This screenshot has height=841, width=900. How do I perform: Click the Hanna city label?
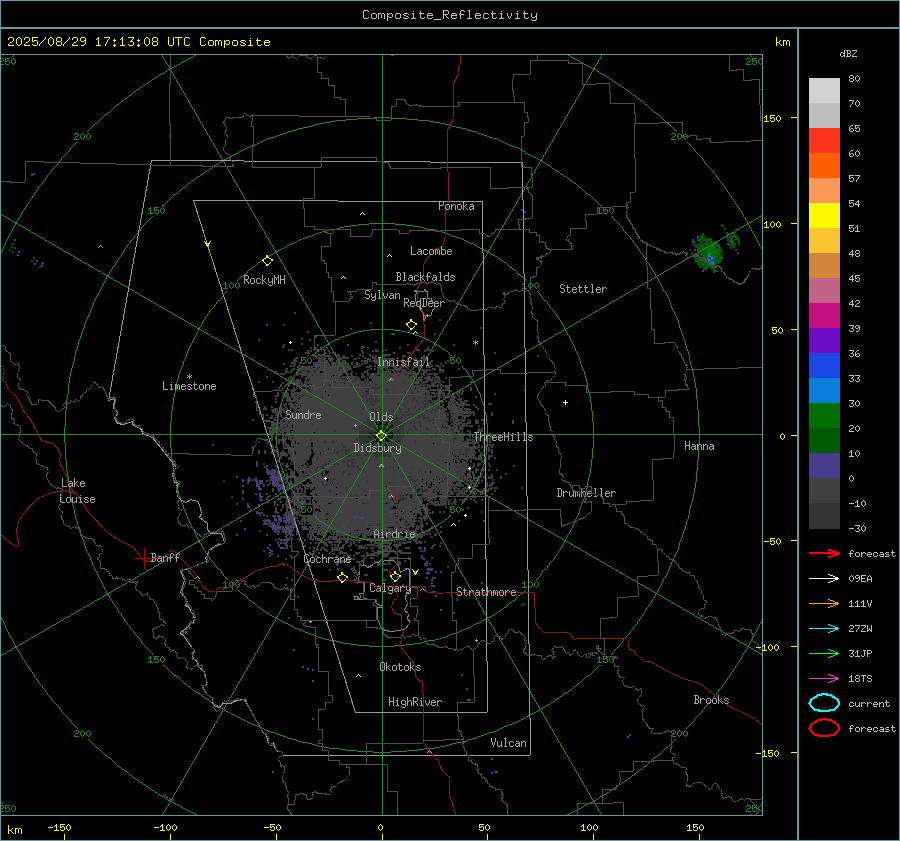pos(699,446)
